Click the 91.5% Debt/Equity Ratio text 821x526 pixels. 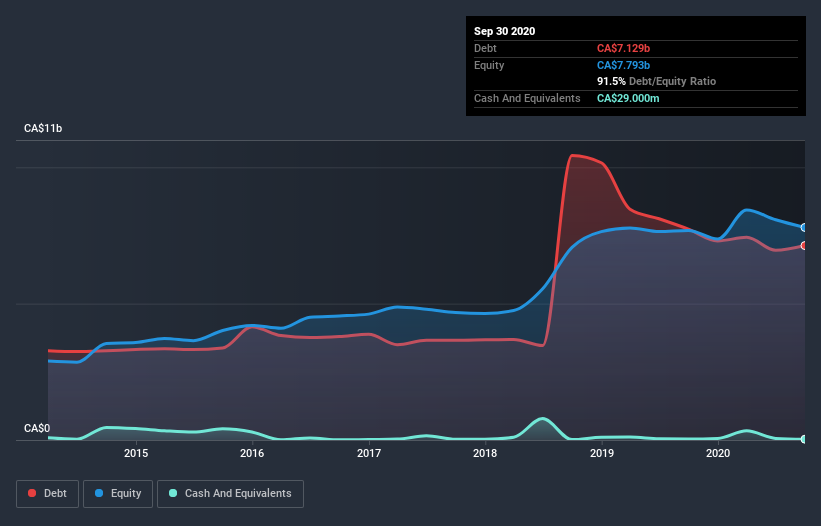coord(656,81)
